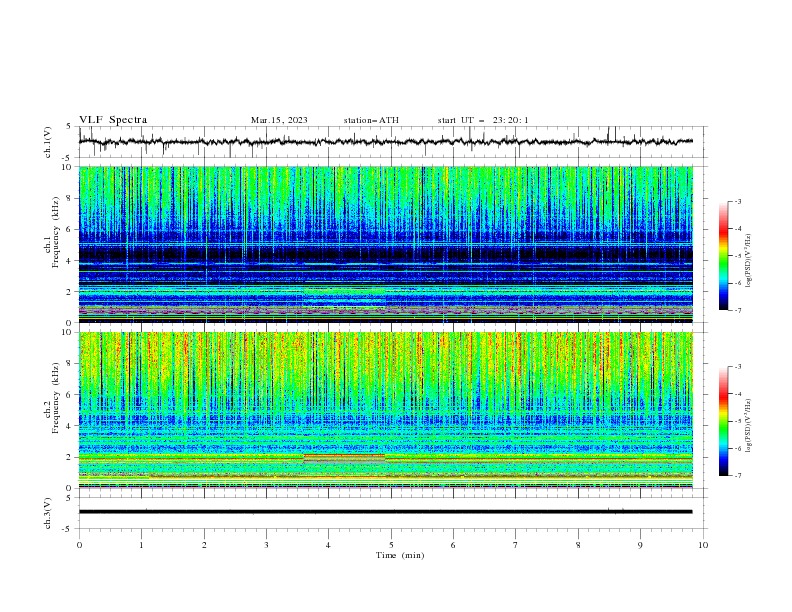Click time axis tick label "1"

click(x=142, y=545)
